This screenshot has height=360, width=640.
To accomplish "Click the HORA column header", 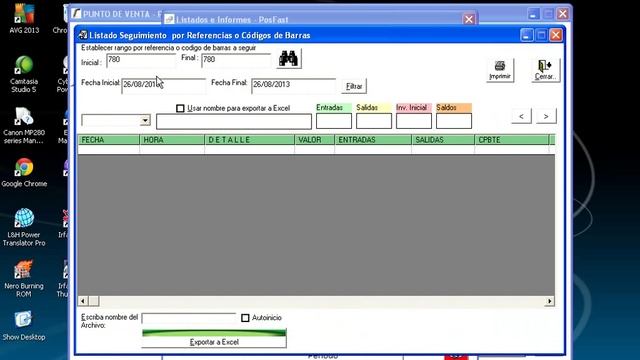I will point(172,140).
